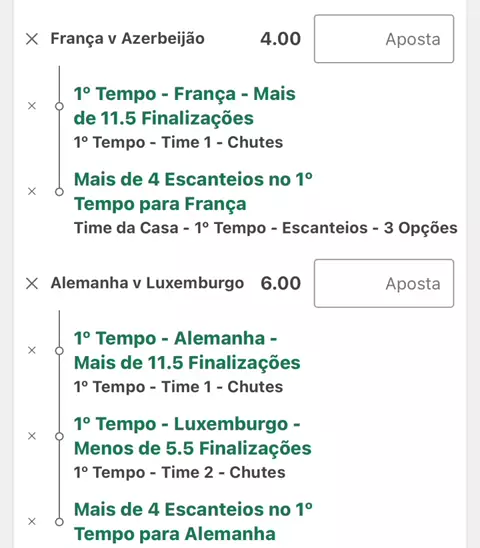Open Luxemburgo Menos de 5.5 Finalizações selection

[x=193, y=436]
